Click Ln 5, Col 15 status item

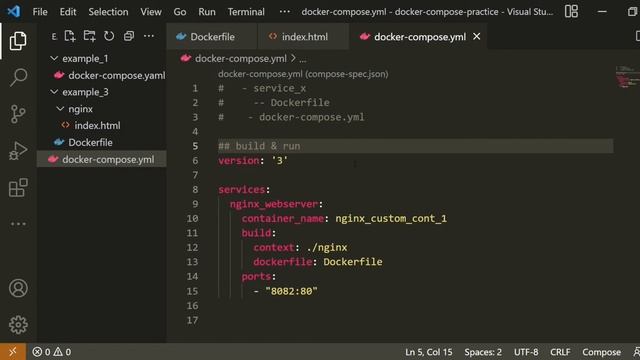tap(429, 352)
